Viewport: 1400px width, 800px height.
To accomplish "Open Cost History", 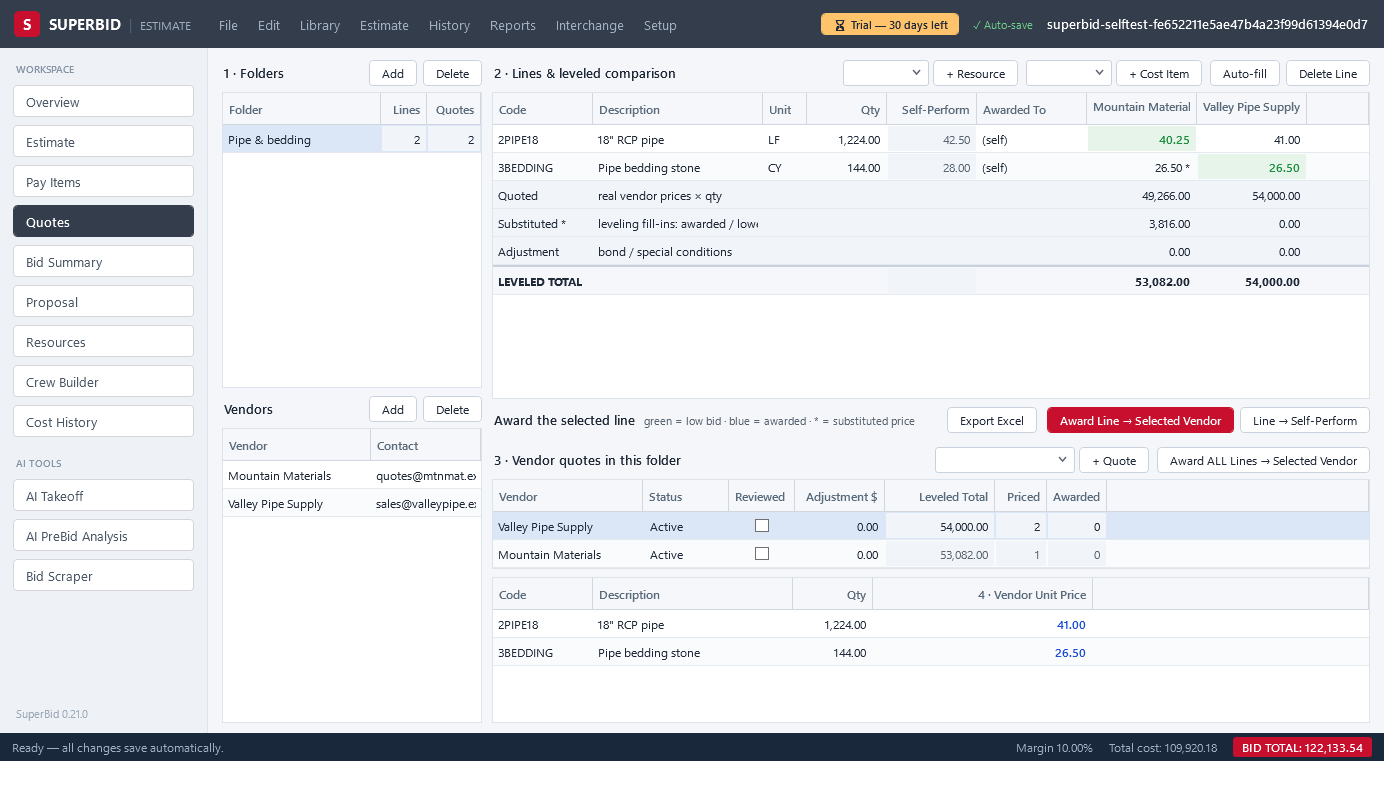I will click(x=103, y=421).
